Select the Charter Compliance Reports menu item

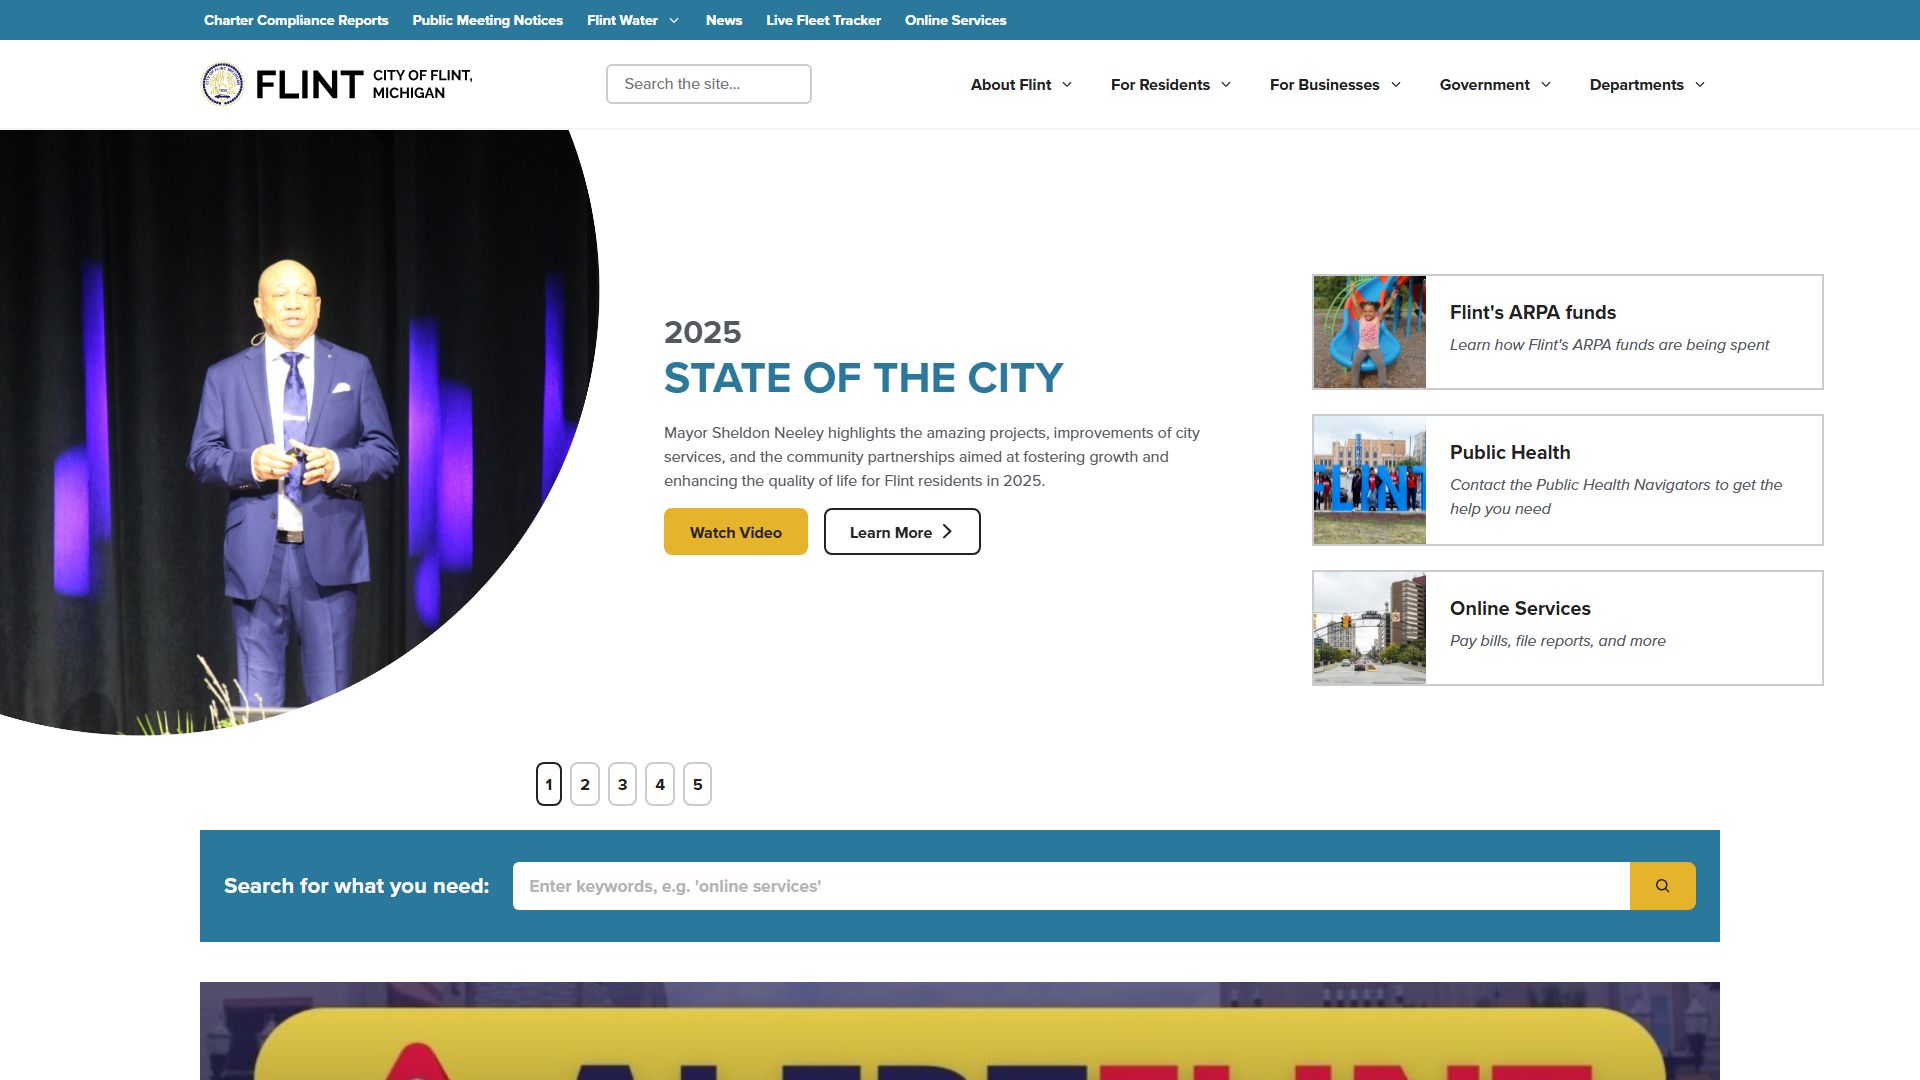(295, 20)
